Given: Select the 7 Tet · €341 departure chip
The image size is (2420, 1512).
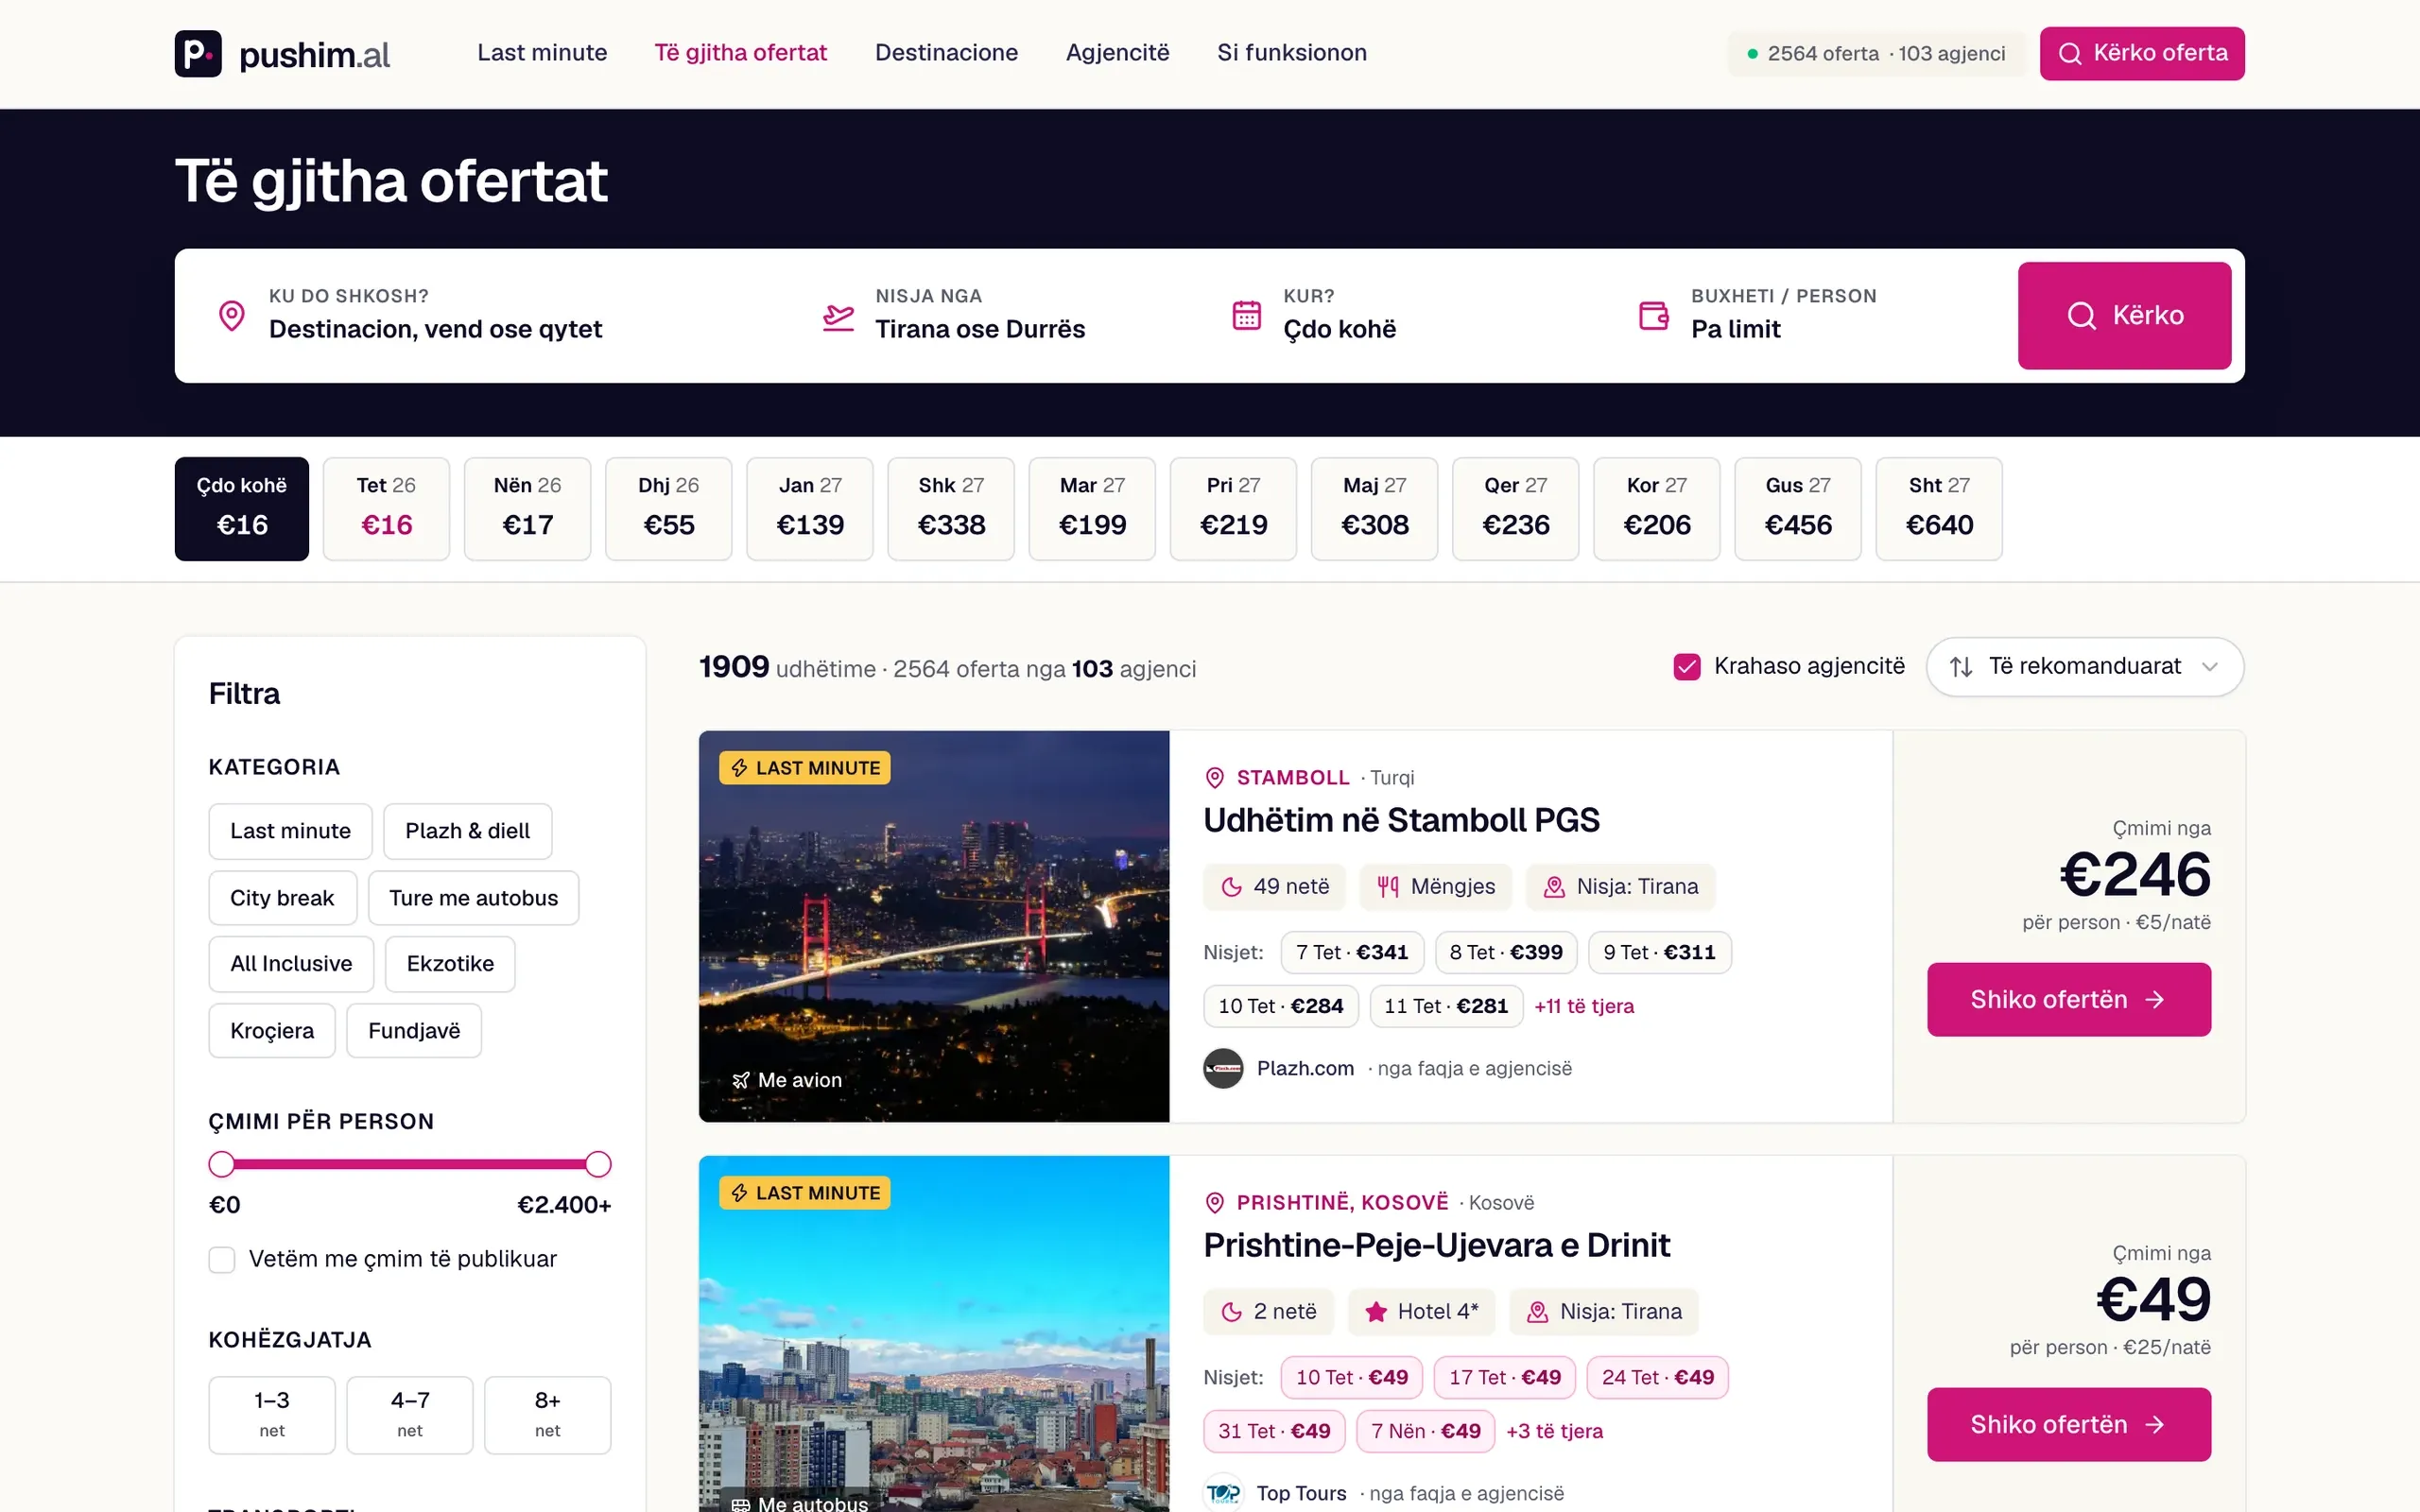Looking at the screenshot, I should point(1352,953).
